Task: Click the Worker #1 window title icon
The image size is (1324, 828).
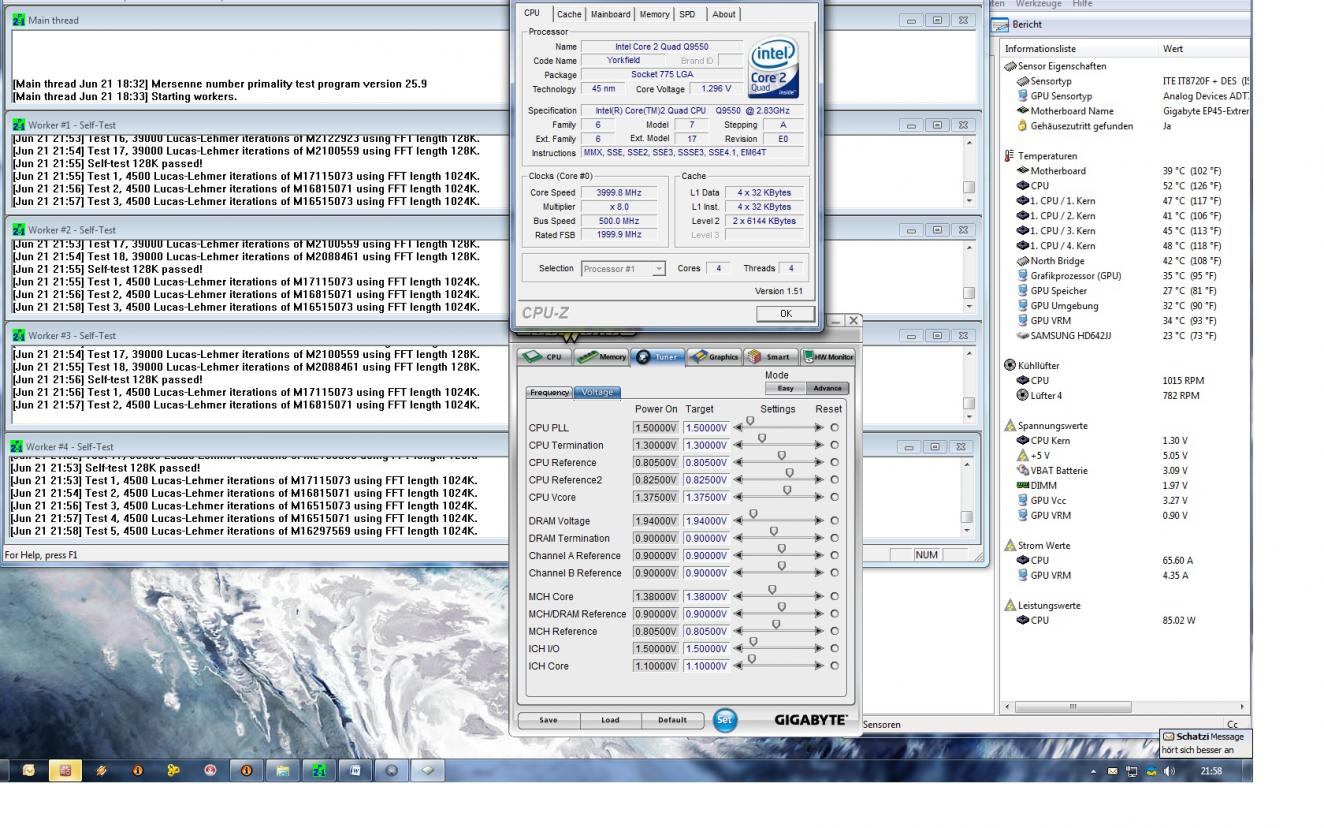Action: point(18,124)
